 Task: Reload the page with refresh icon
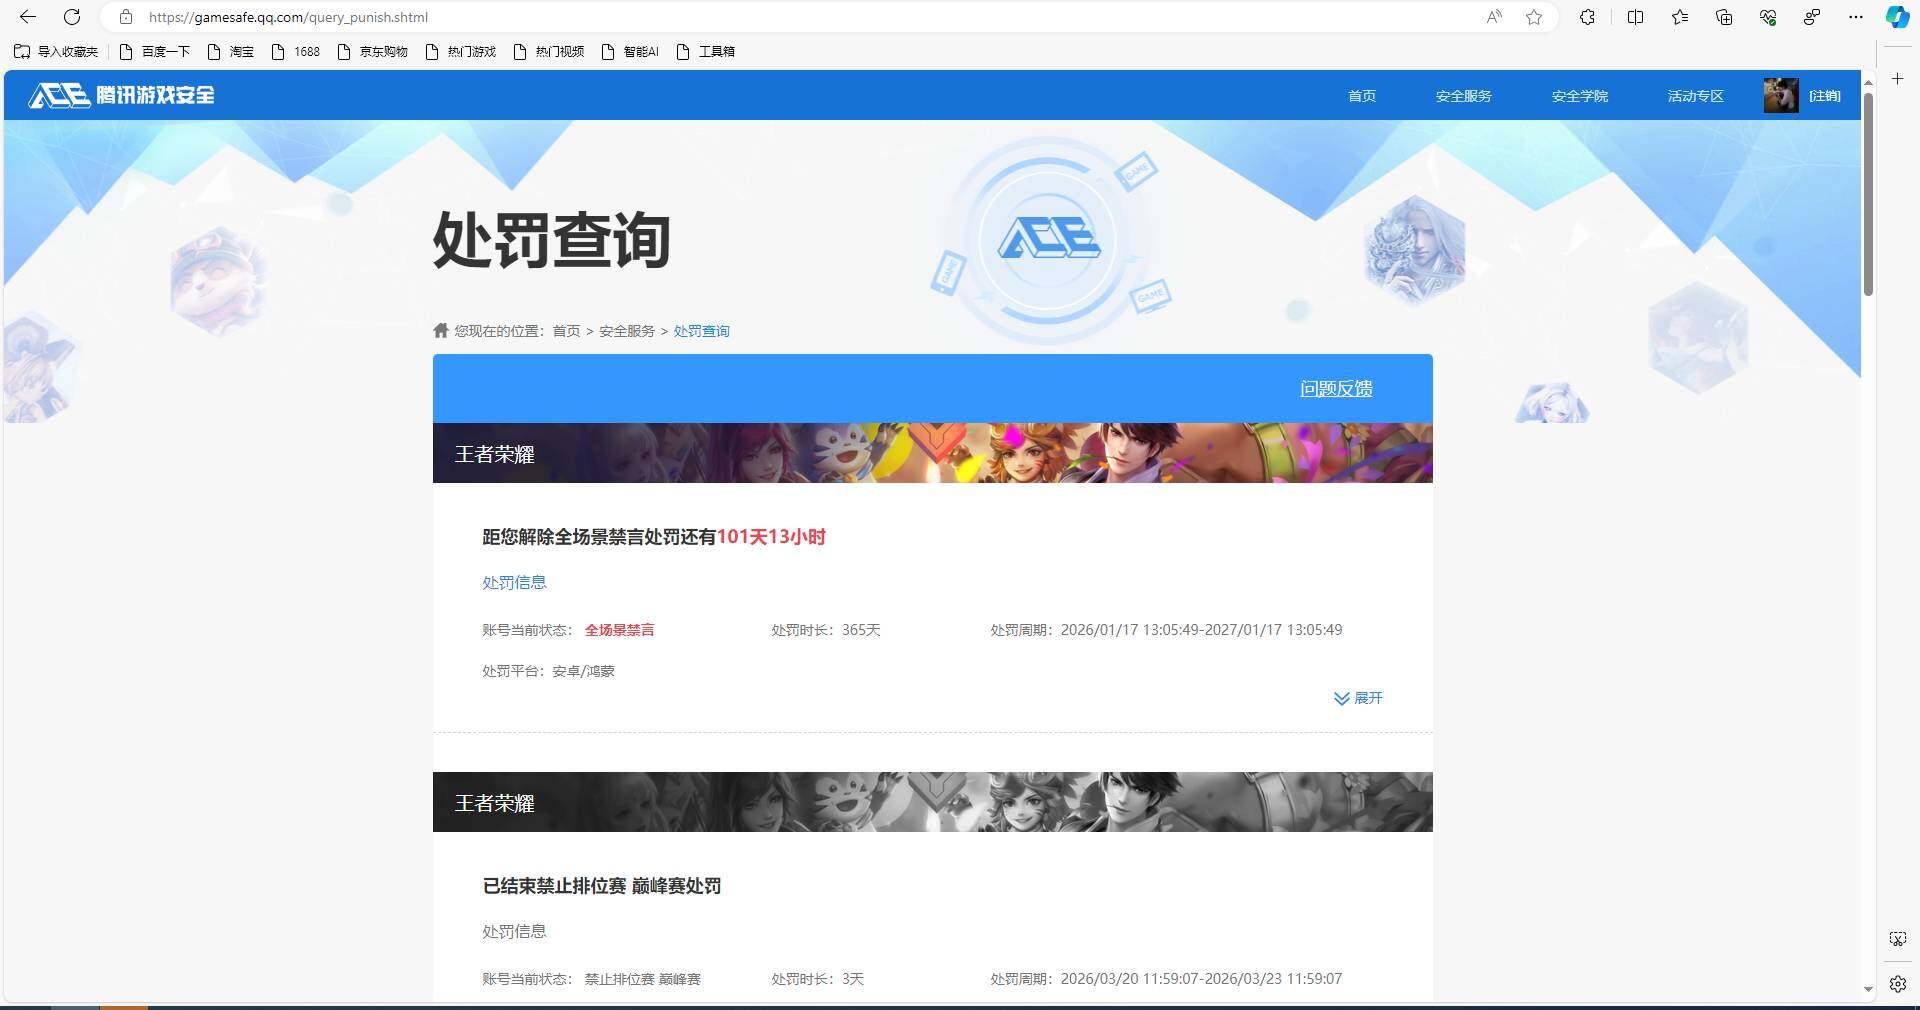point(72,17)
